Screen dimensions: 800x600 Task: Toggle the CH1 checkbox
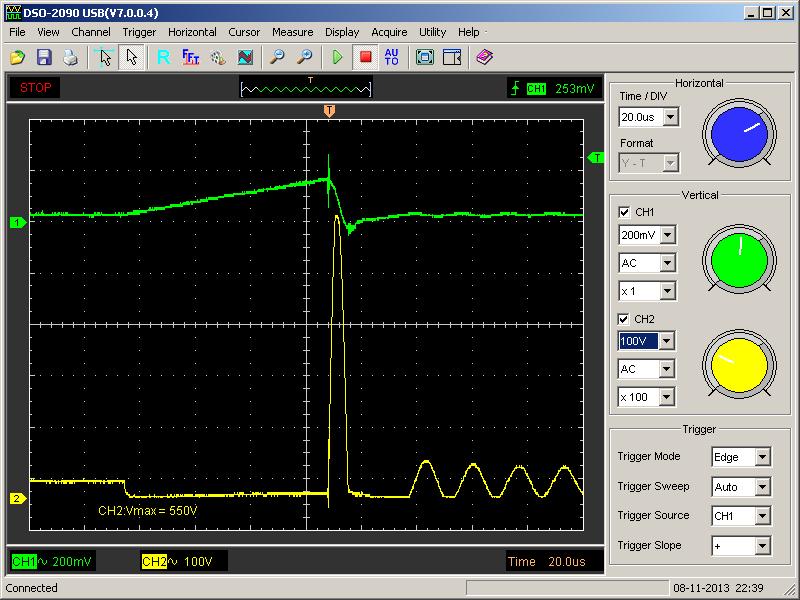[x=624, y=212]
